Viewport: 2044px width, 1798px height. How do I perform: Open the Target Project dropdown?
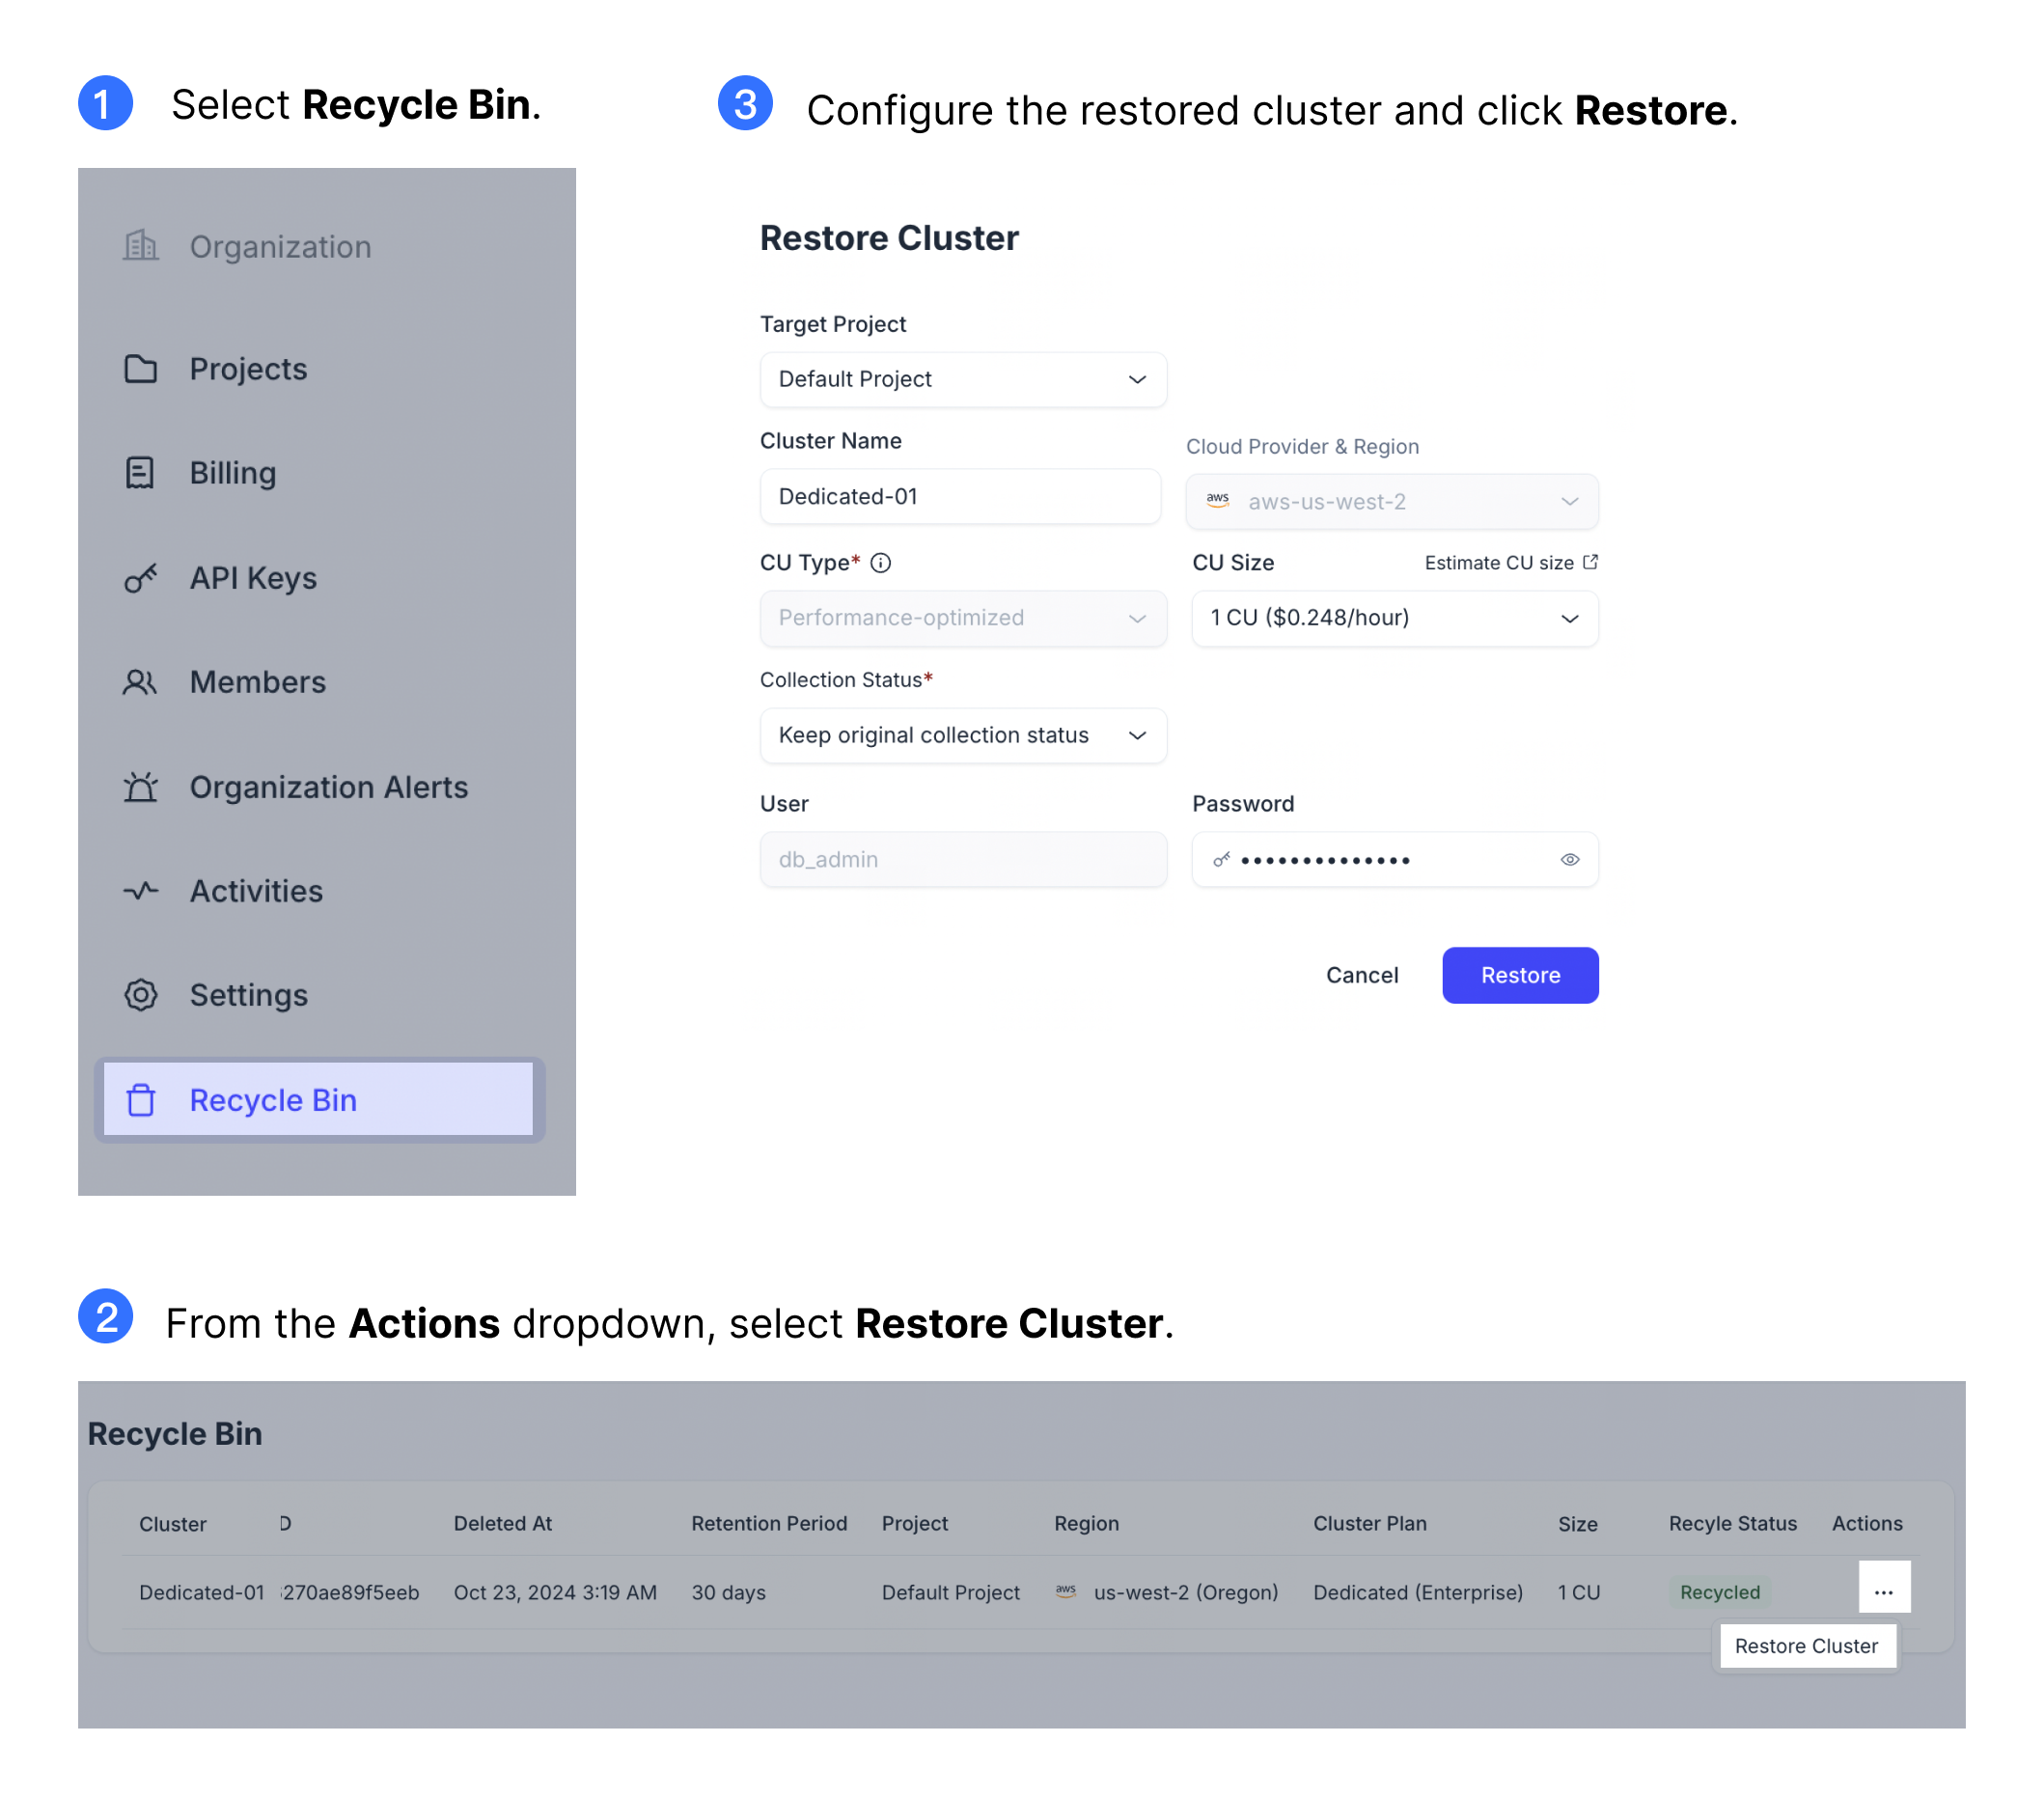(962, 380)
